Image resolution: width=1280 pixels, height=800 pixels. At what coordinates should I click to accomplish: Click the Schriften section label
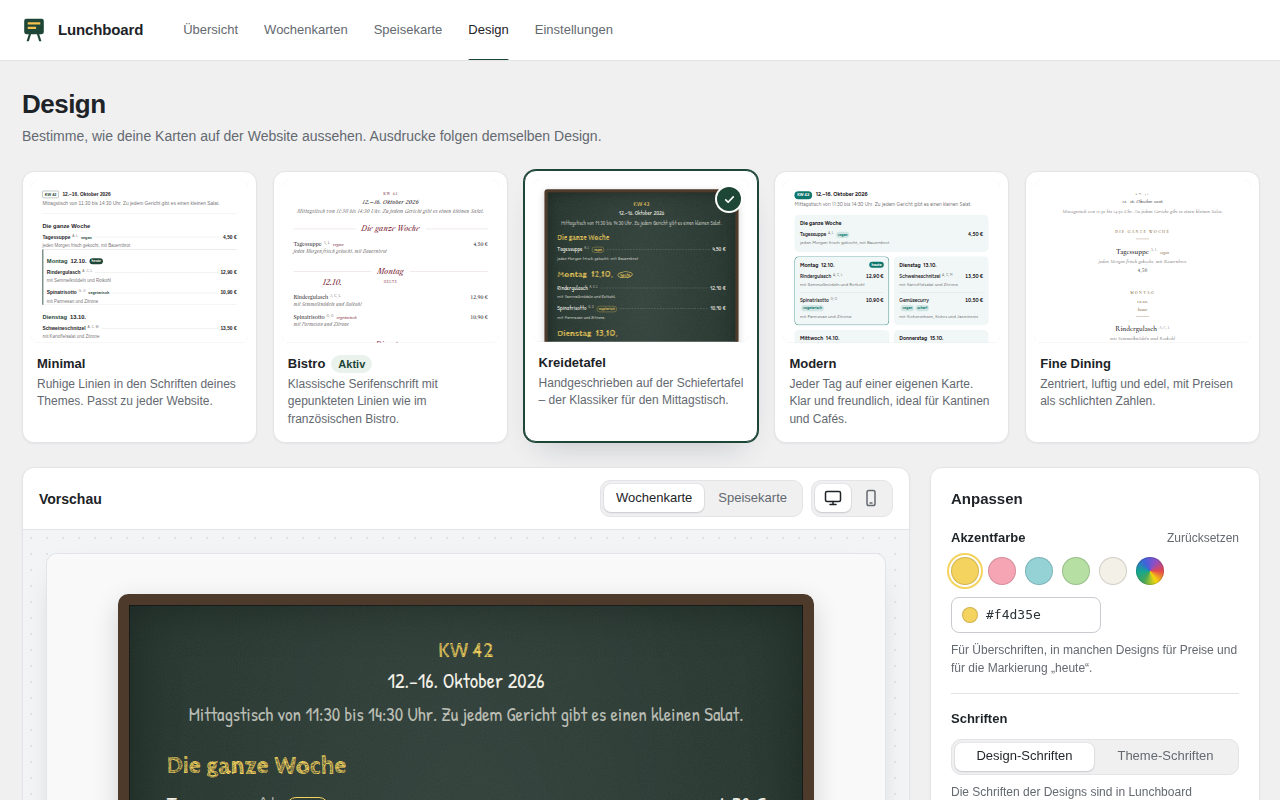click(979, 719)
